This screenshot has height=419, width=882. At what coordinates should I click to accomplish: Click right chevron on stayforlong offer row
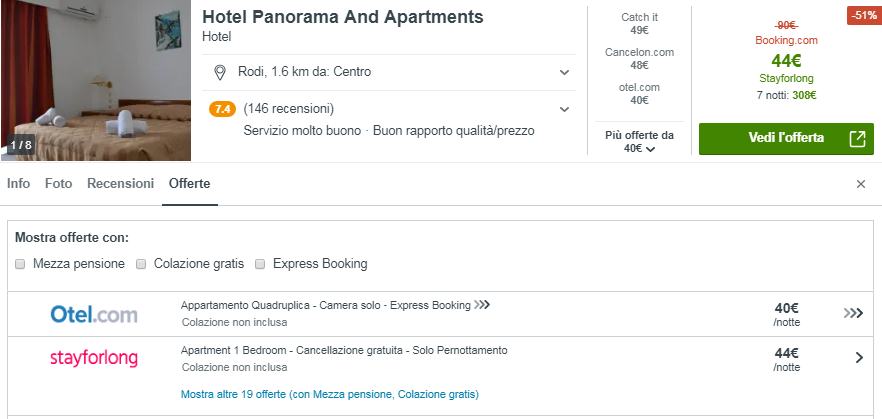click(x=859, y=357)
